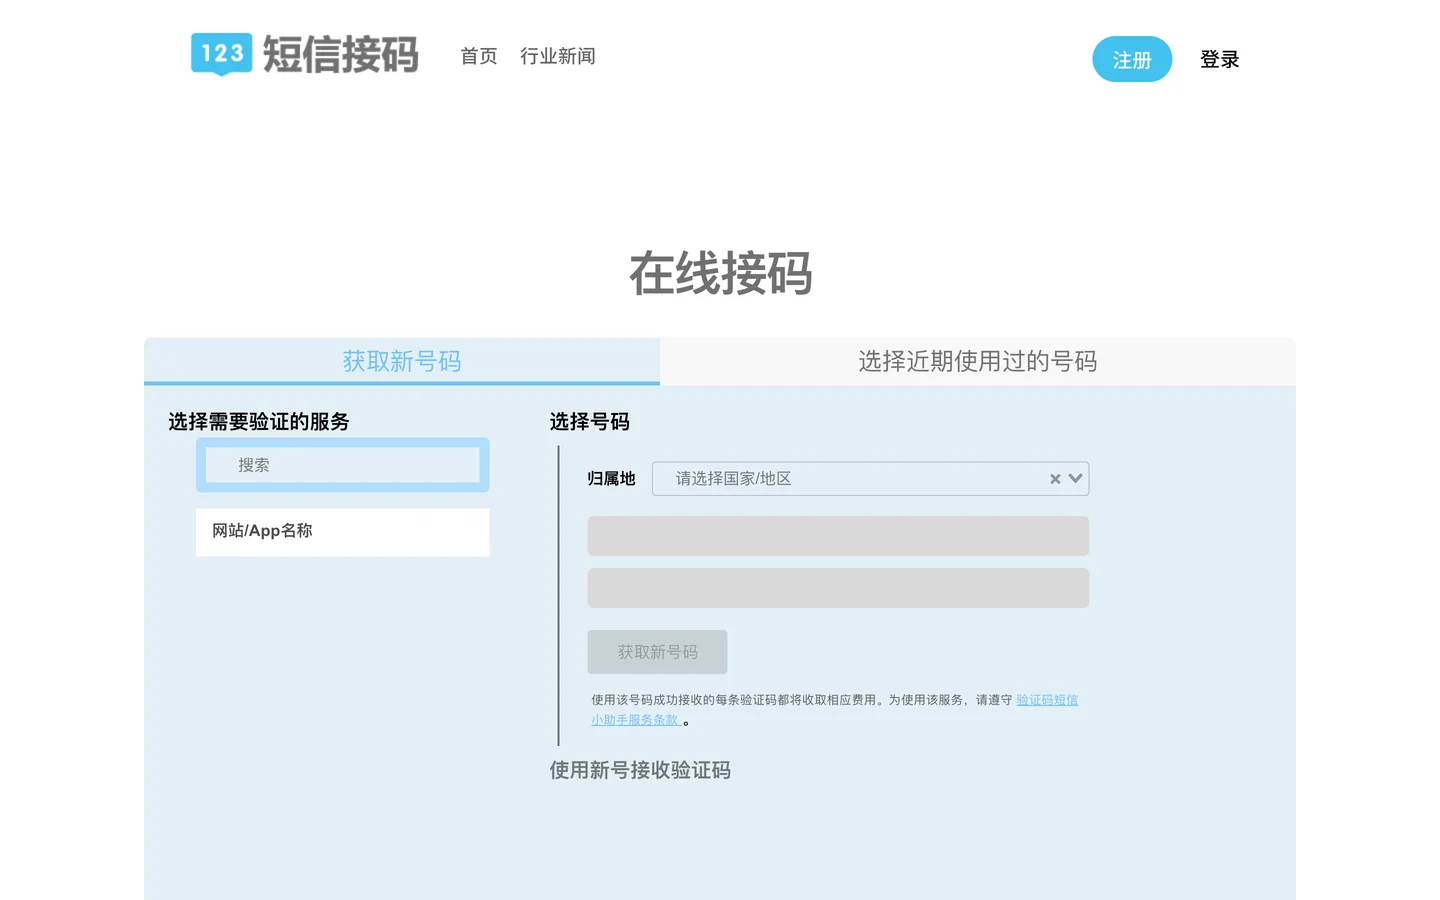Focus the 搜索 service search field
1440x900 pixels.
pyautogui.click(x=342, y=465)
